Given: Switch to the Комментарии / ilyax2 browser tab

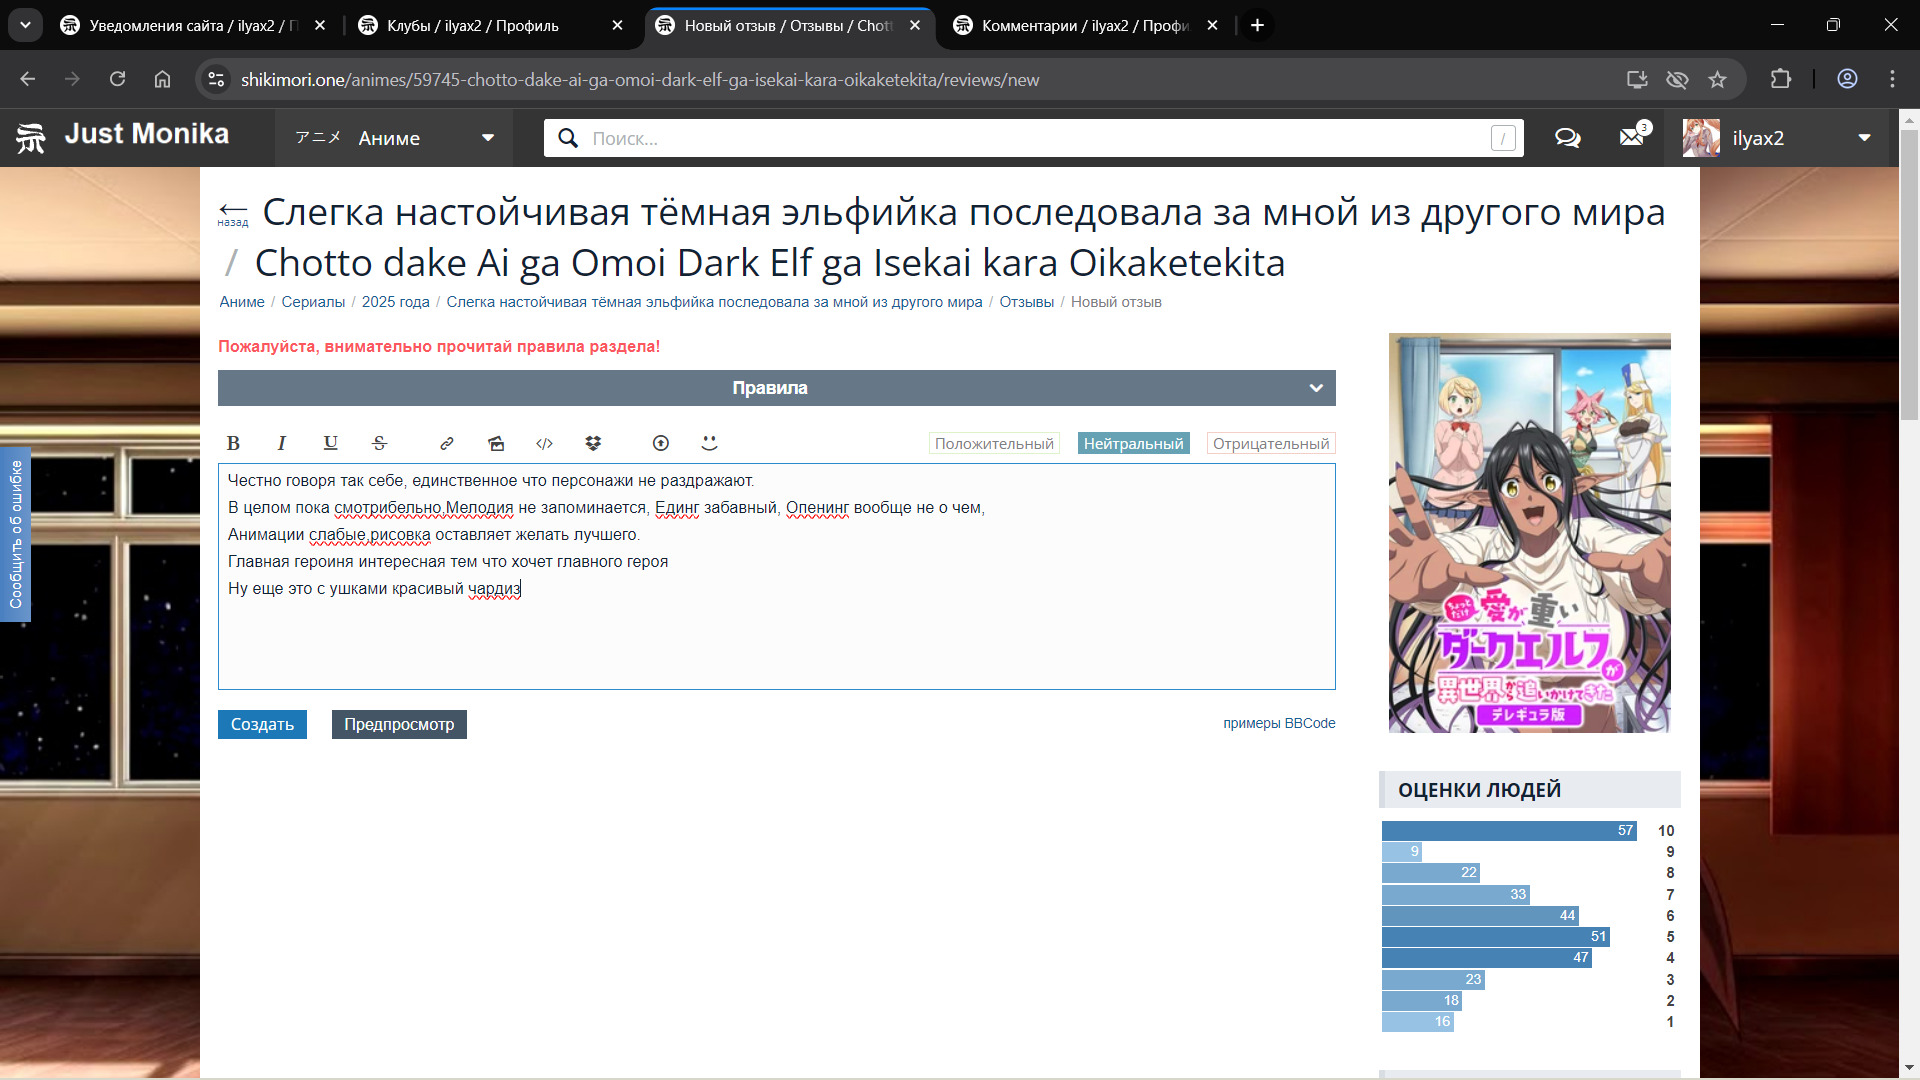Looking at the screenshot, I should 1084,25.
